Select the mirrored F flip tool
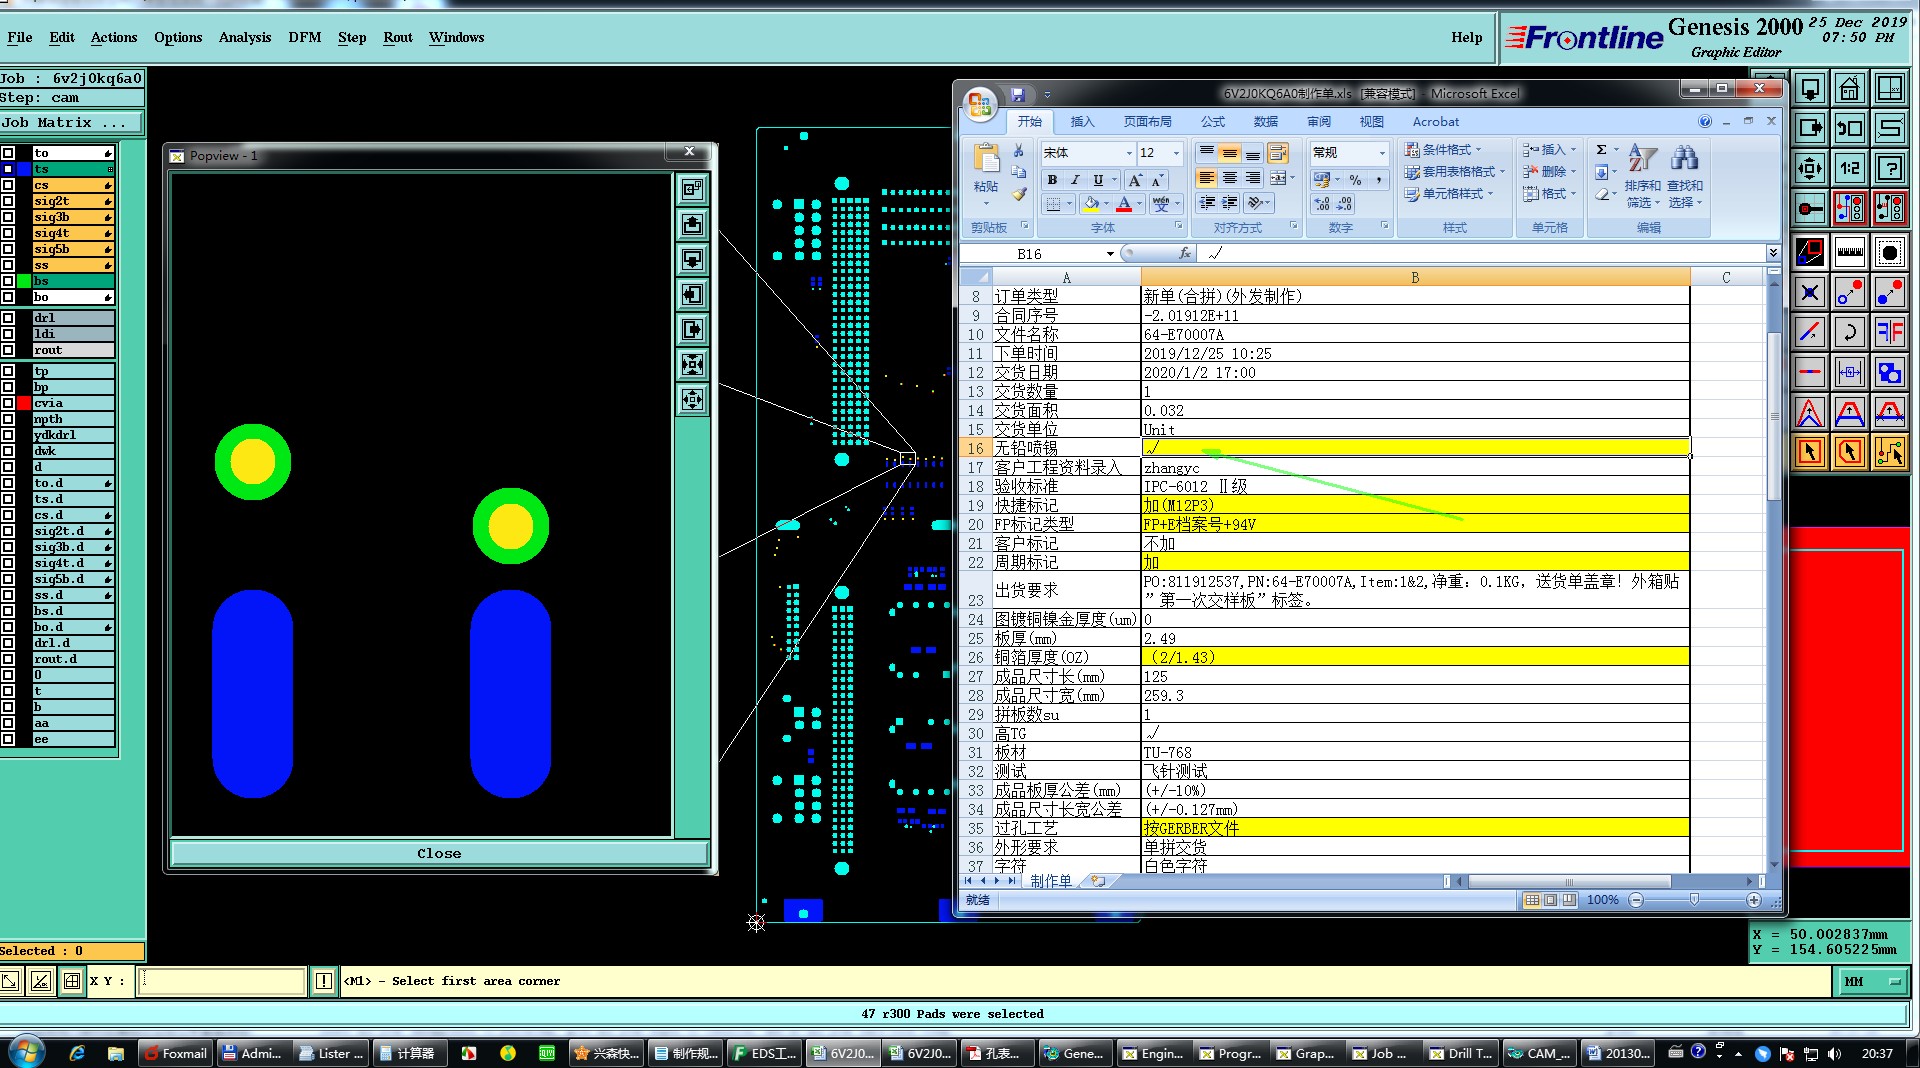 point(1889,332)
